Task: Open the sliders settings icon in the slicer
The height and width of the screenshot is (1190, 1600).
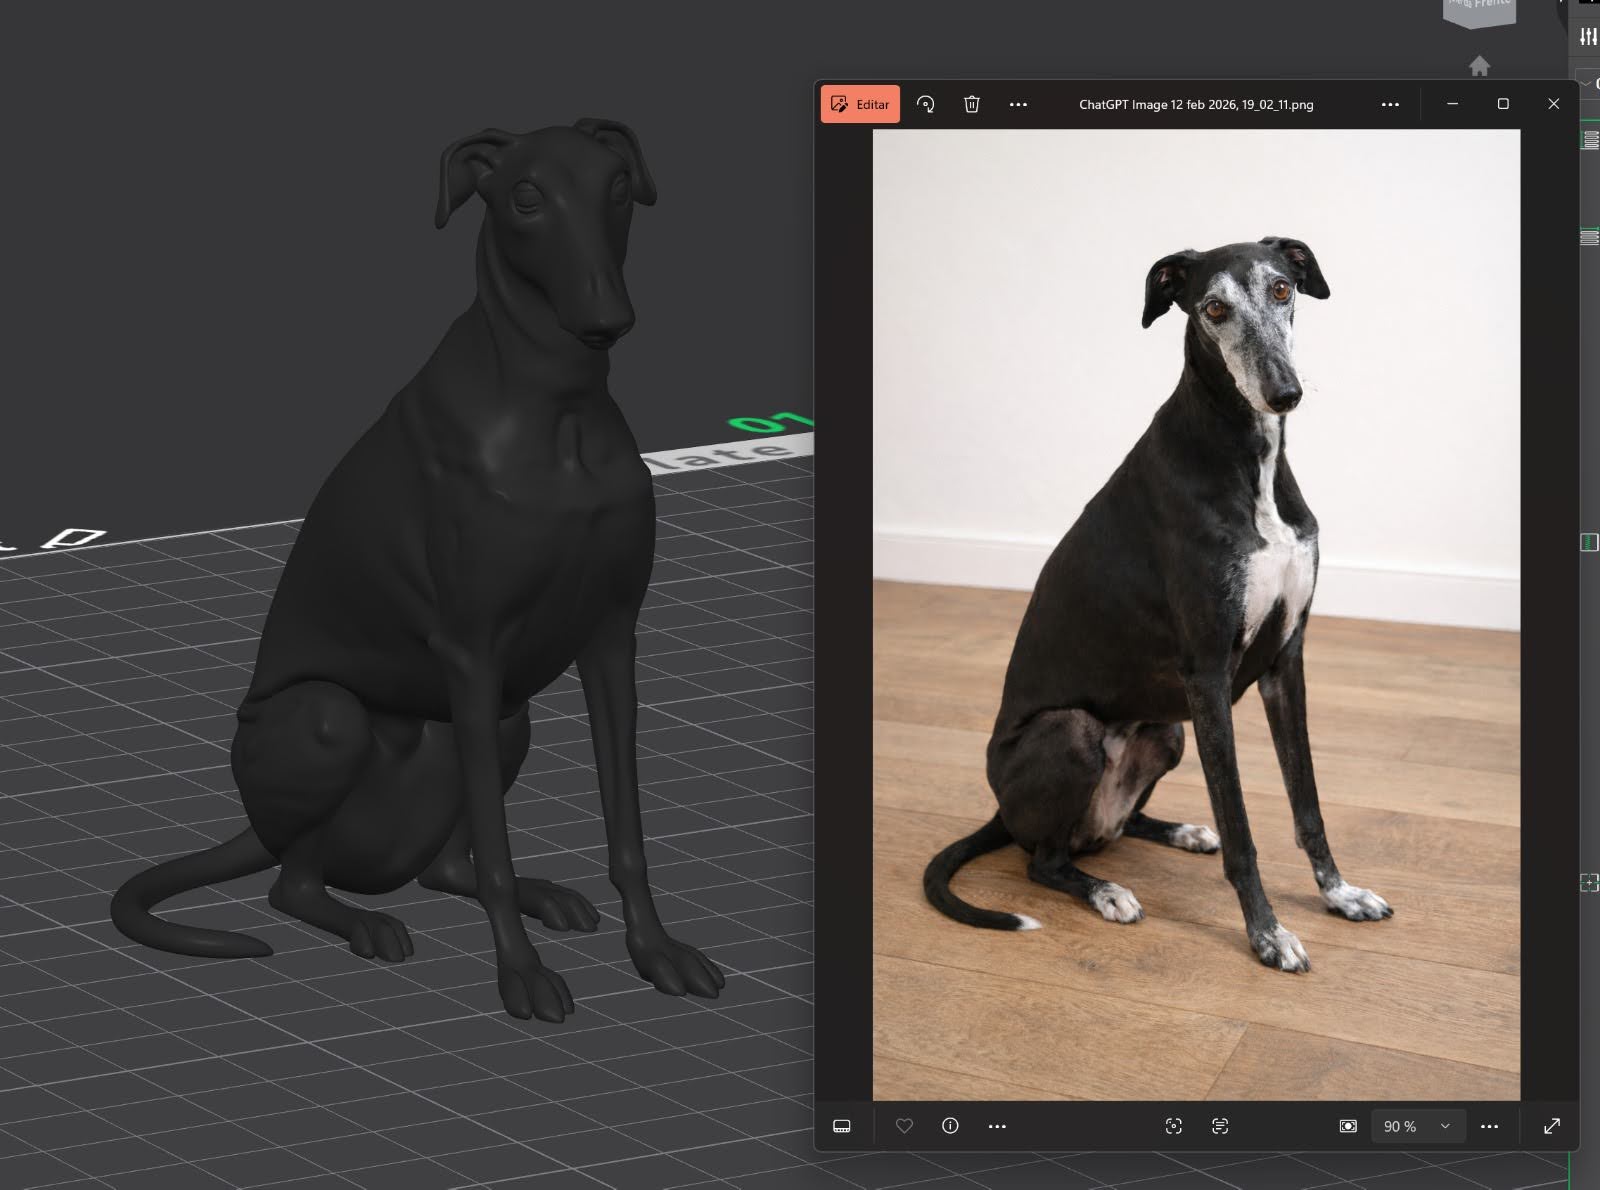Action: pos(1588,37)
